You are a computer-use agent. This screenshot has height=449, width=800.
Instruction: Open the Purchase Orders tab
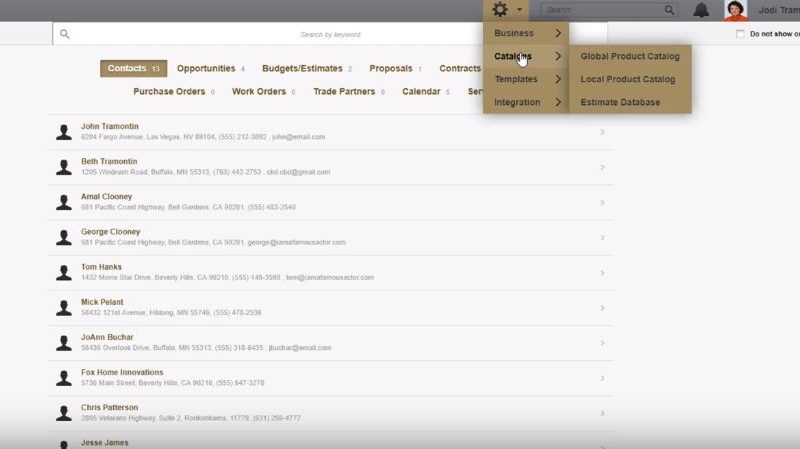click(169, 91)
